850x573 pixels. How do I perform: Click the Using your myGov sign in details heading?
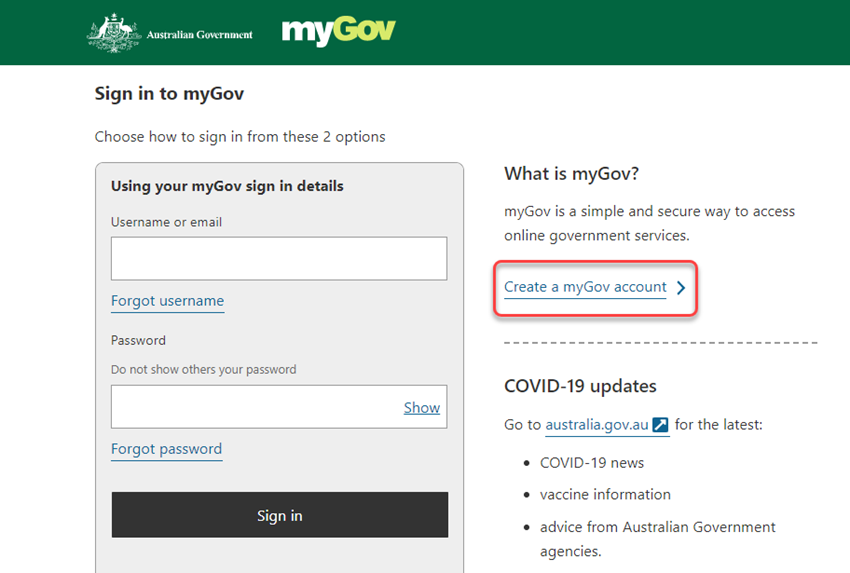click(227, 186)
